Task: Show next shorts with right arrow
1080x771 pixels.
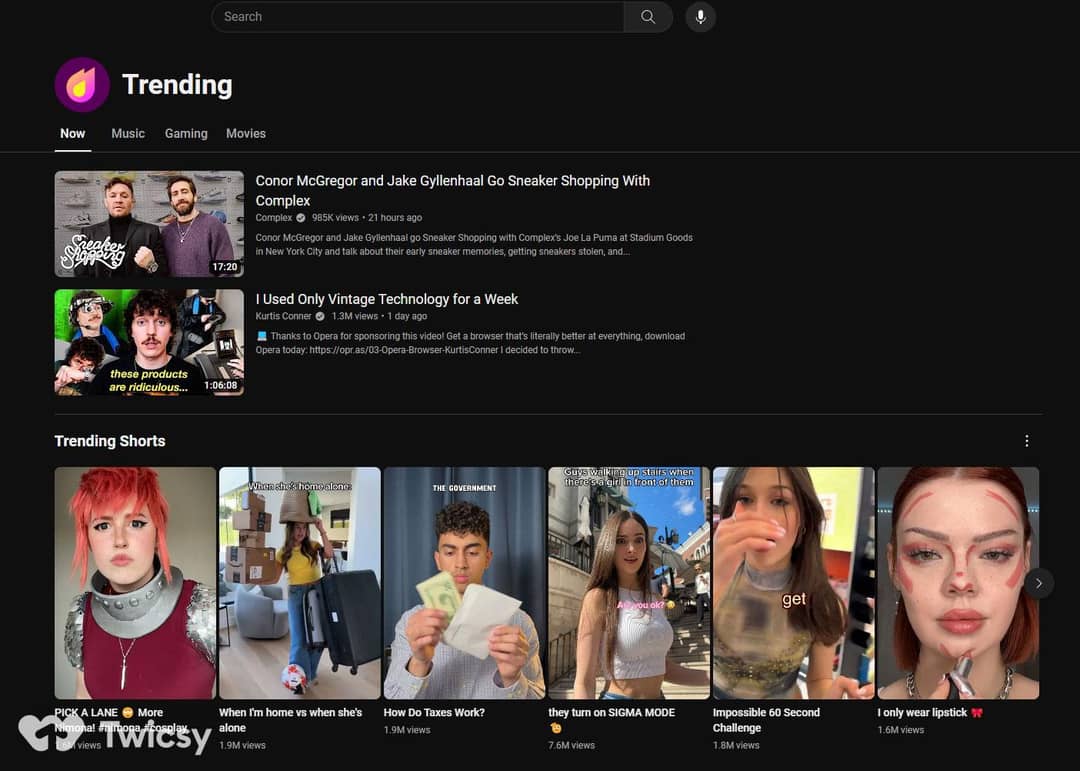Action: click(1039, 584)
